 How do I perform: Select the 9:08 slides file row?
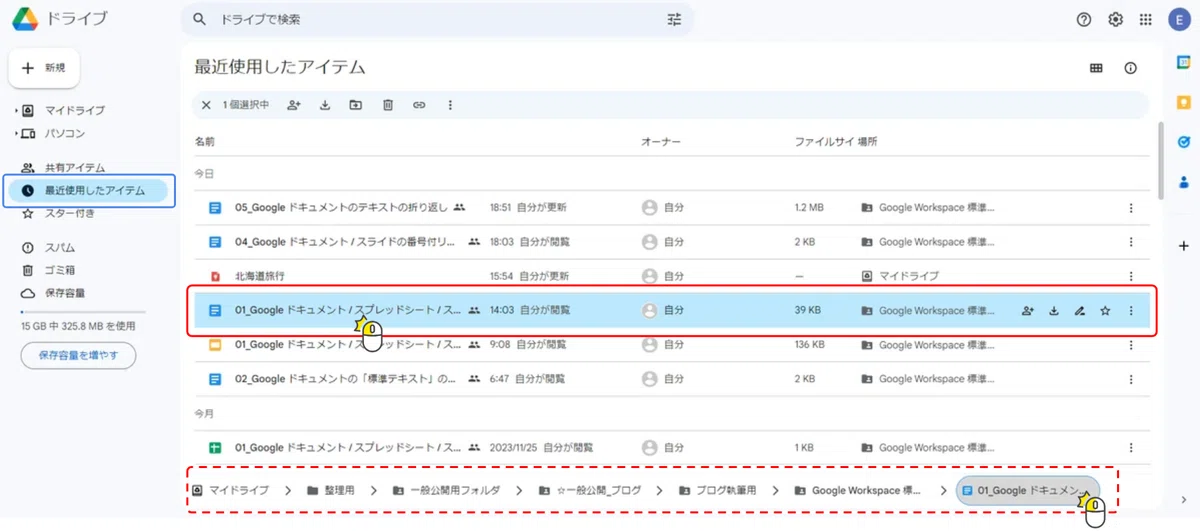tap(672, 345)
